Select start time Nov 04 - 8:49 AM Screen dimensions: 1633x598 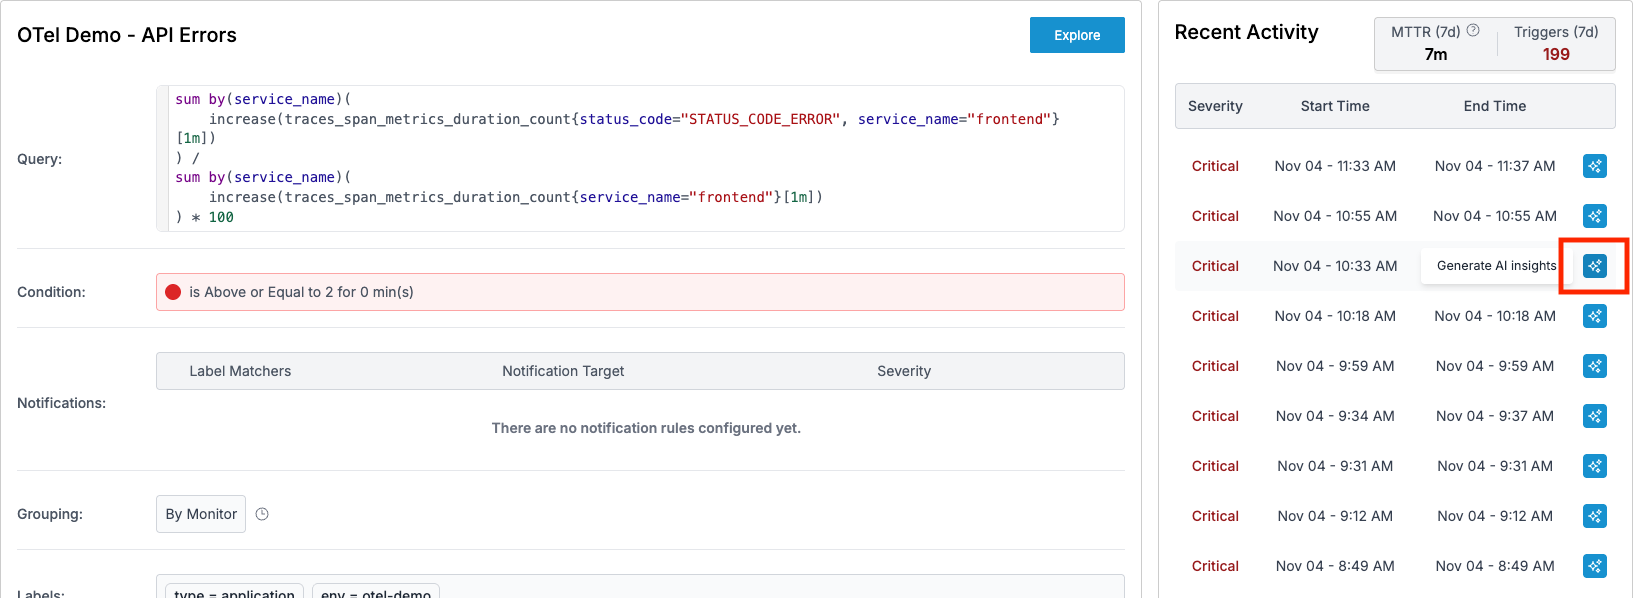1335,566
